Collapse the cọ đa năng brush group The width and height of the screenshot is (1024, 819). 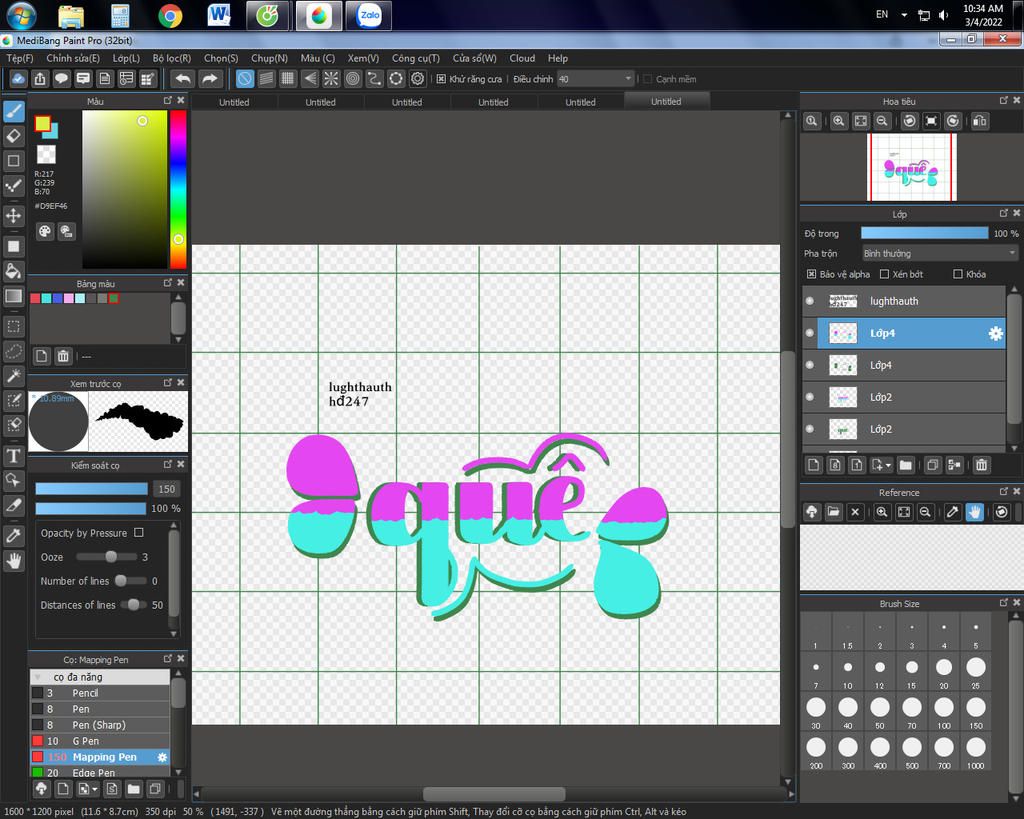click(37, 677)
